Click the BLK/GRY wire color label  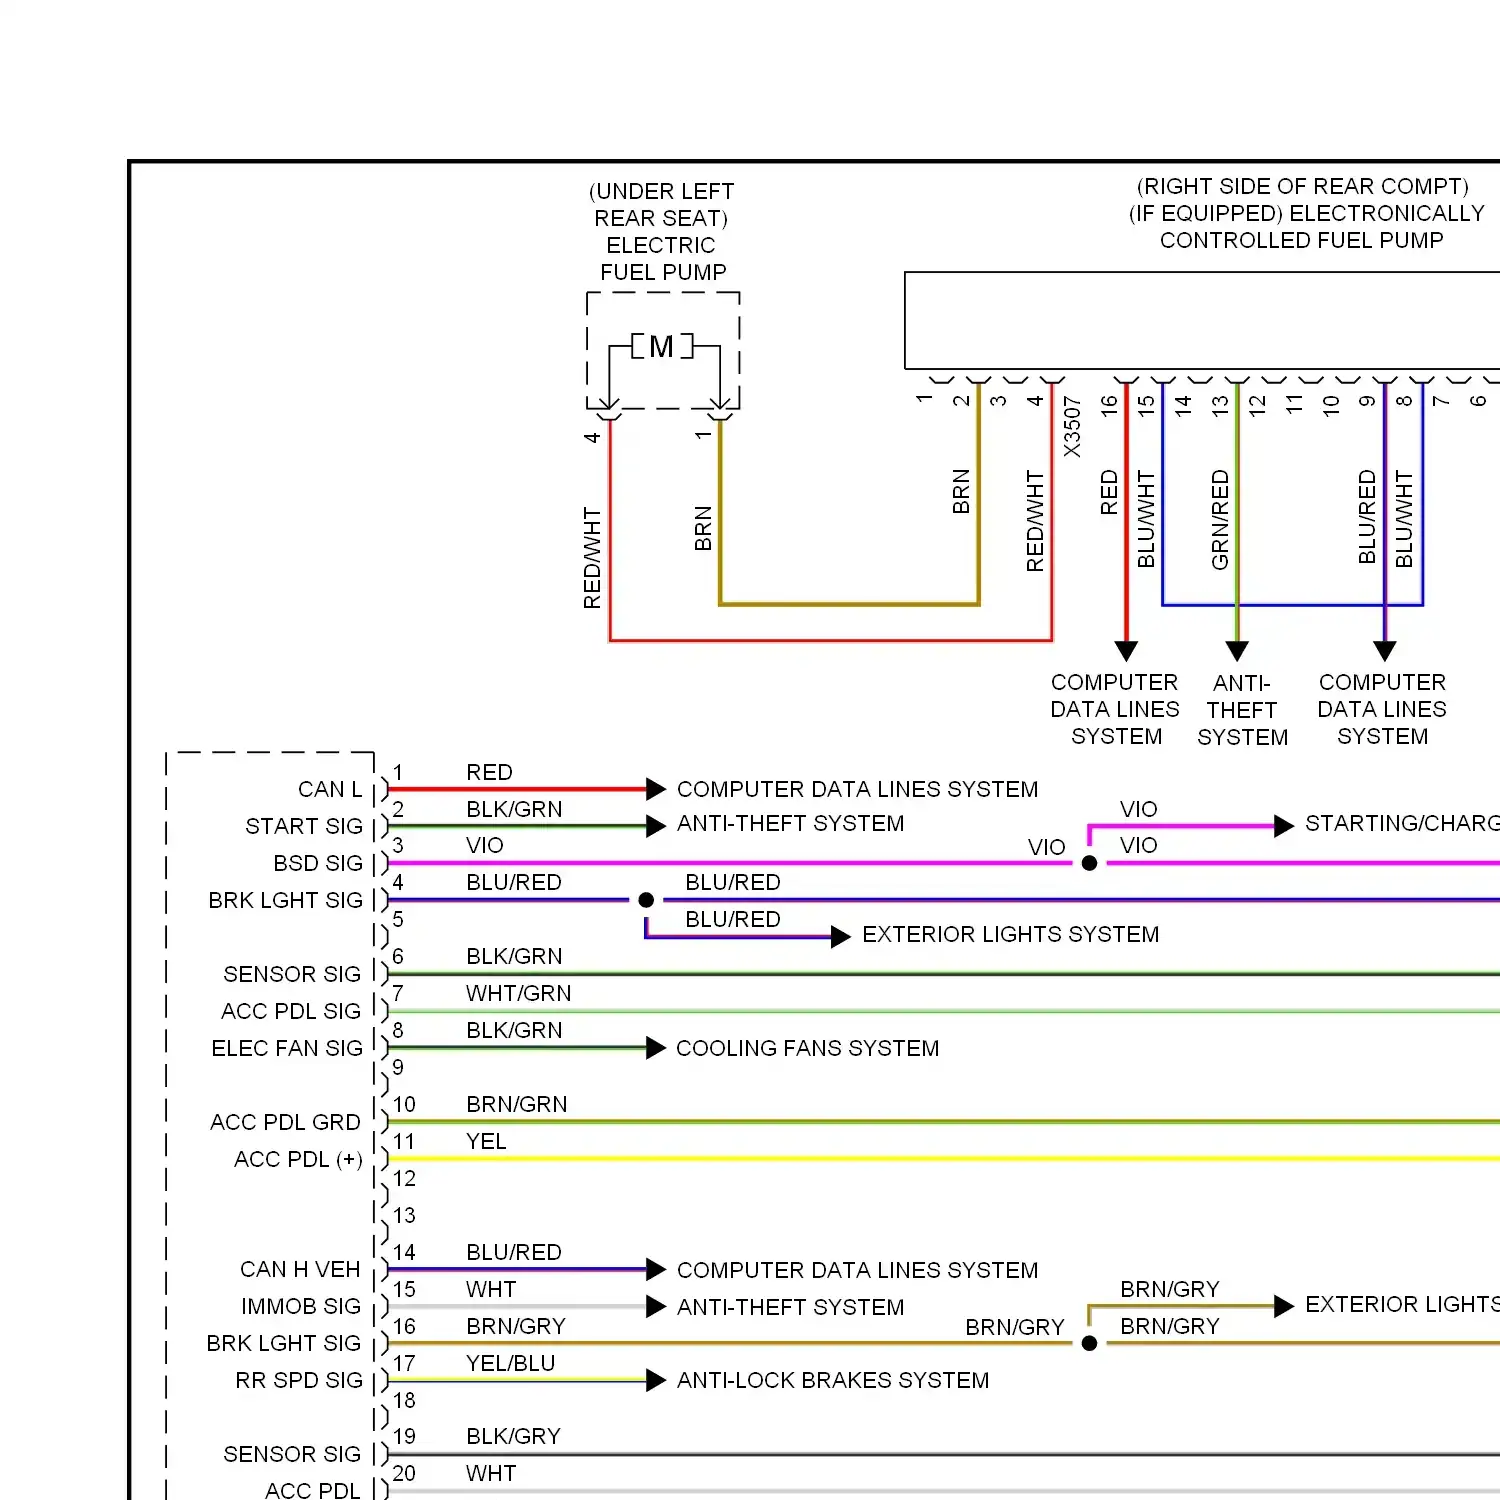(x=514, y=1436)
